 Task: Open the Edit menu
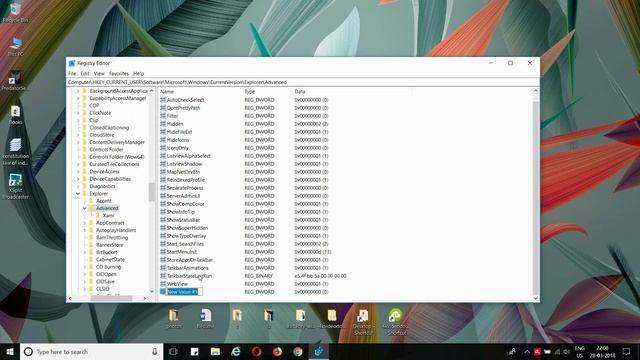(x=85, y=73)
